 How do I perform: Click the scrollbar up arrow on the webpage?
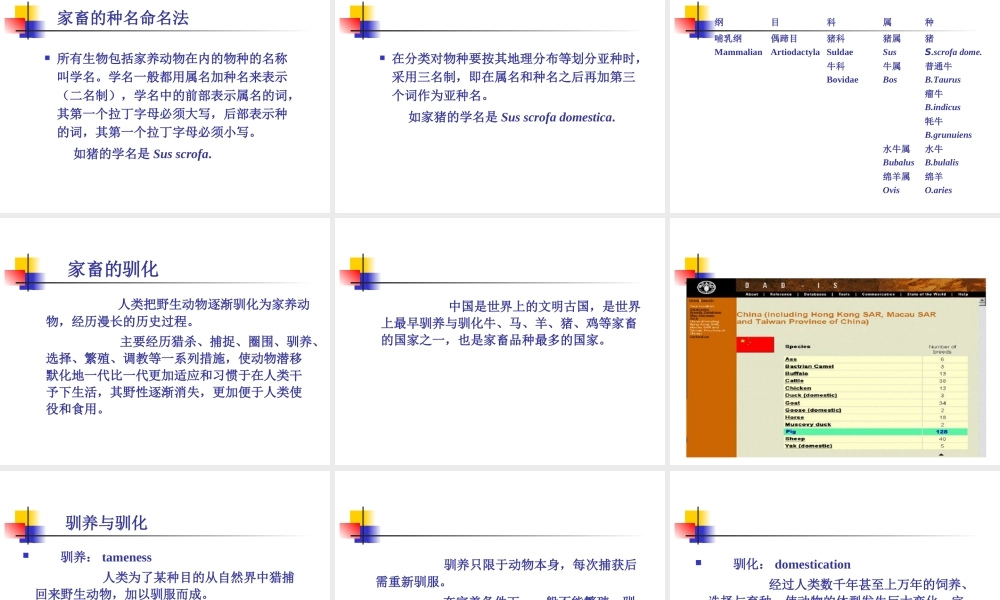tap(981, 299)
